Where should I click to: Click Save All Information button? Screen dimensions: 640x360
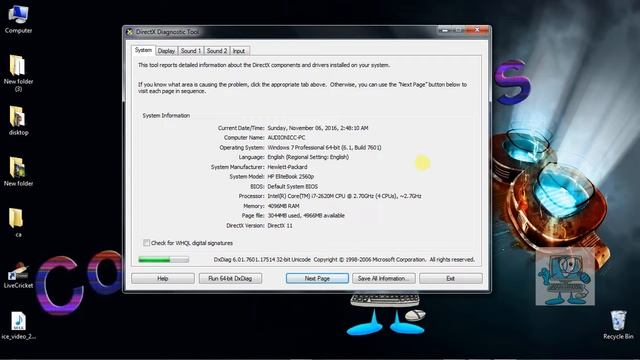[x=384, y=278]
